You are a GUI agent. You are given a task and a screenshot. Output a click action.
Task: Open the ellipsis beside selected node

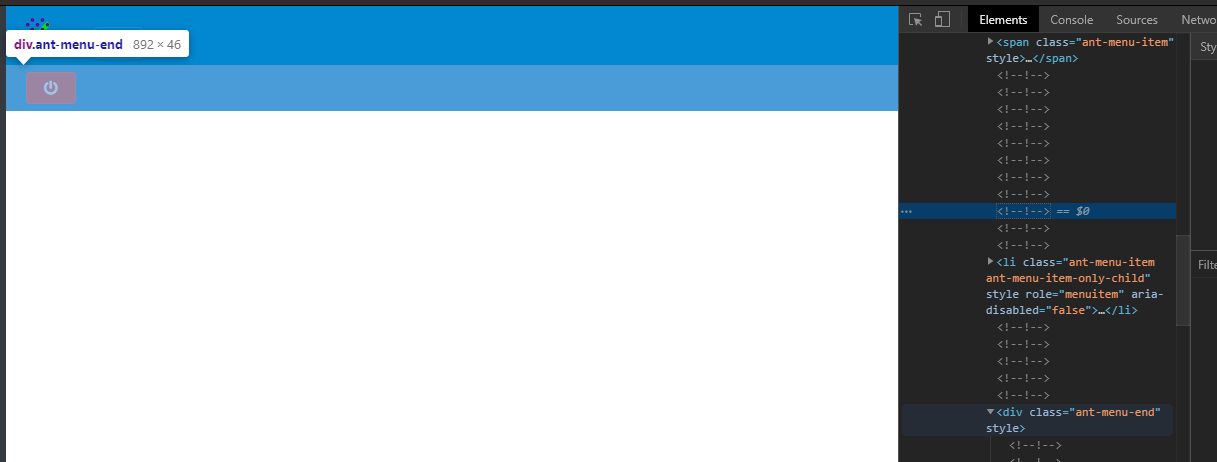click(x=907, y=212)
